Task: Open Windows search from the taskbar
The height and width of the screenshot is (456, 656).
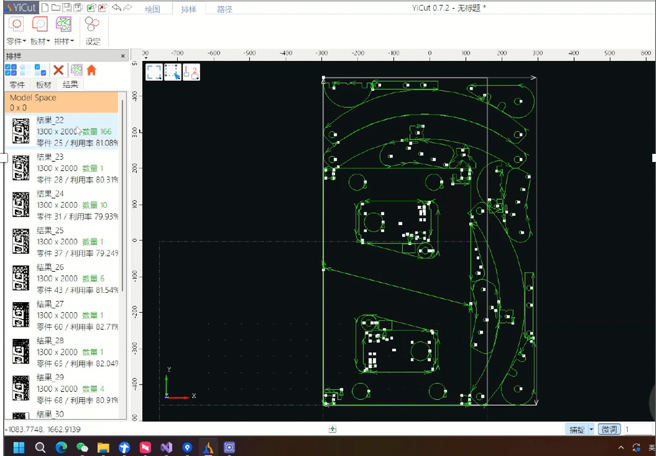Action: tap(40, 447)
